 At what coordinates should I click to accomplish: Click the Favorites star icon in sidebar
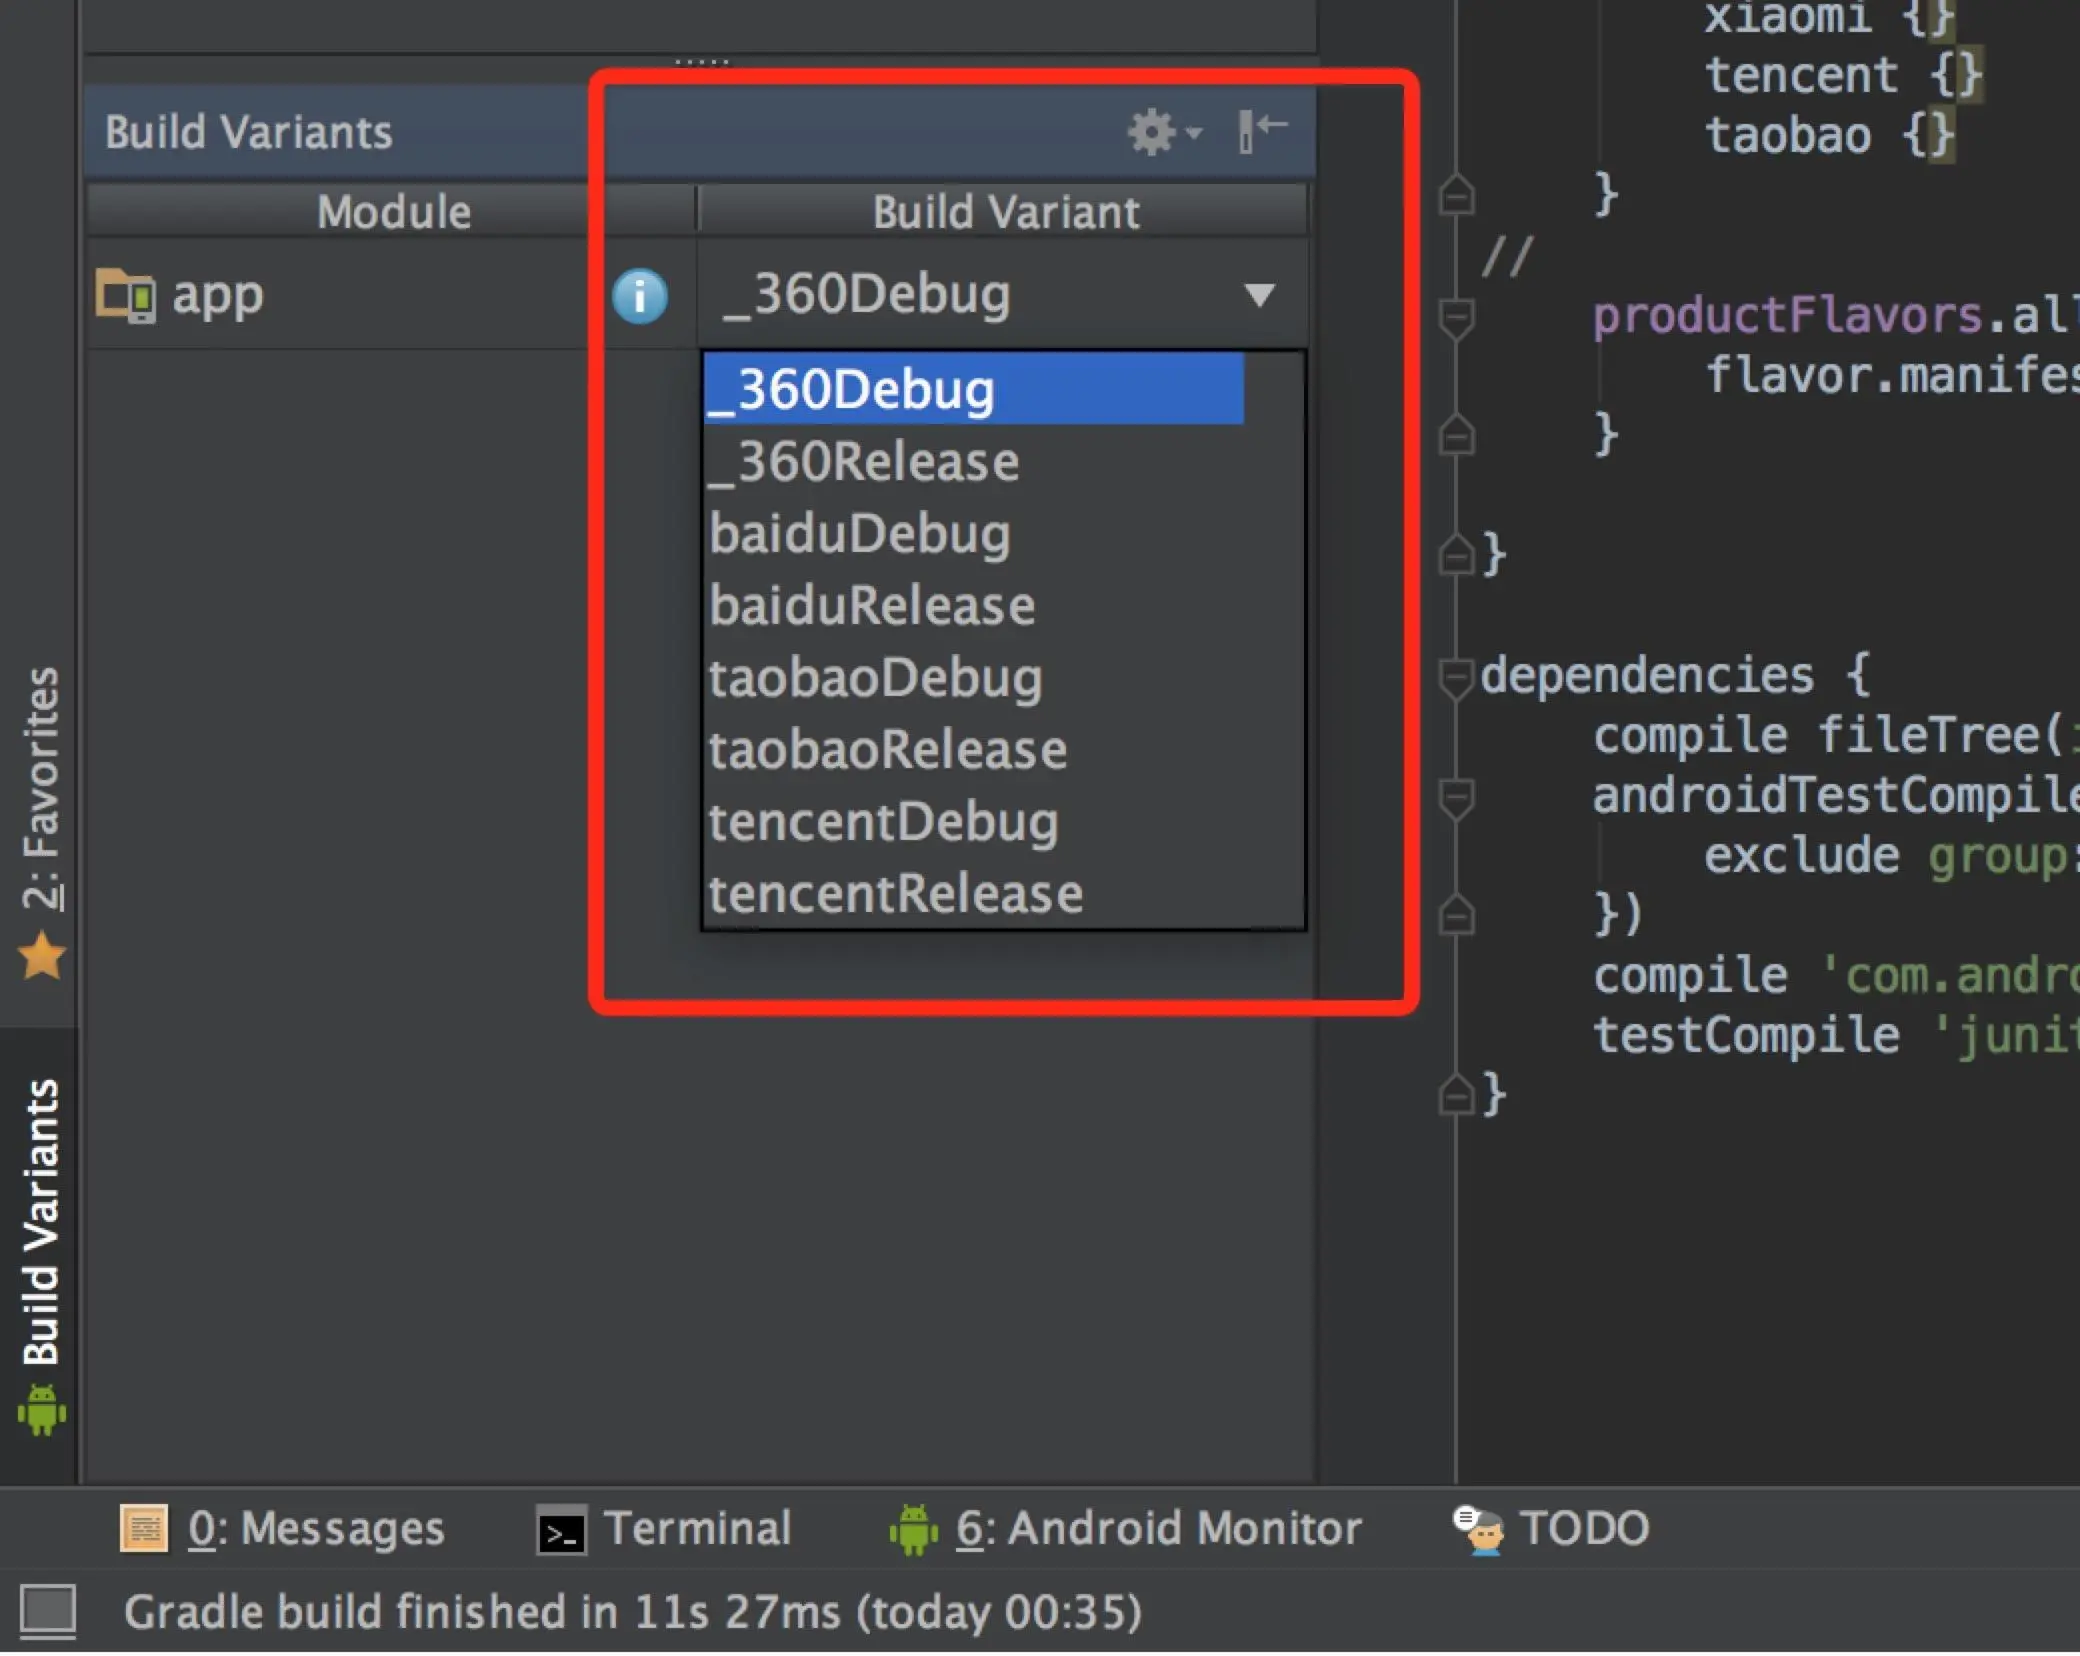pos(42,956)
